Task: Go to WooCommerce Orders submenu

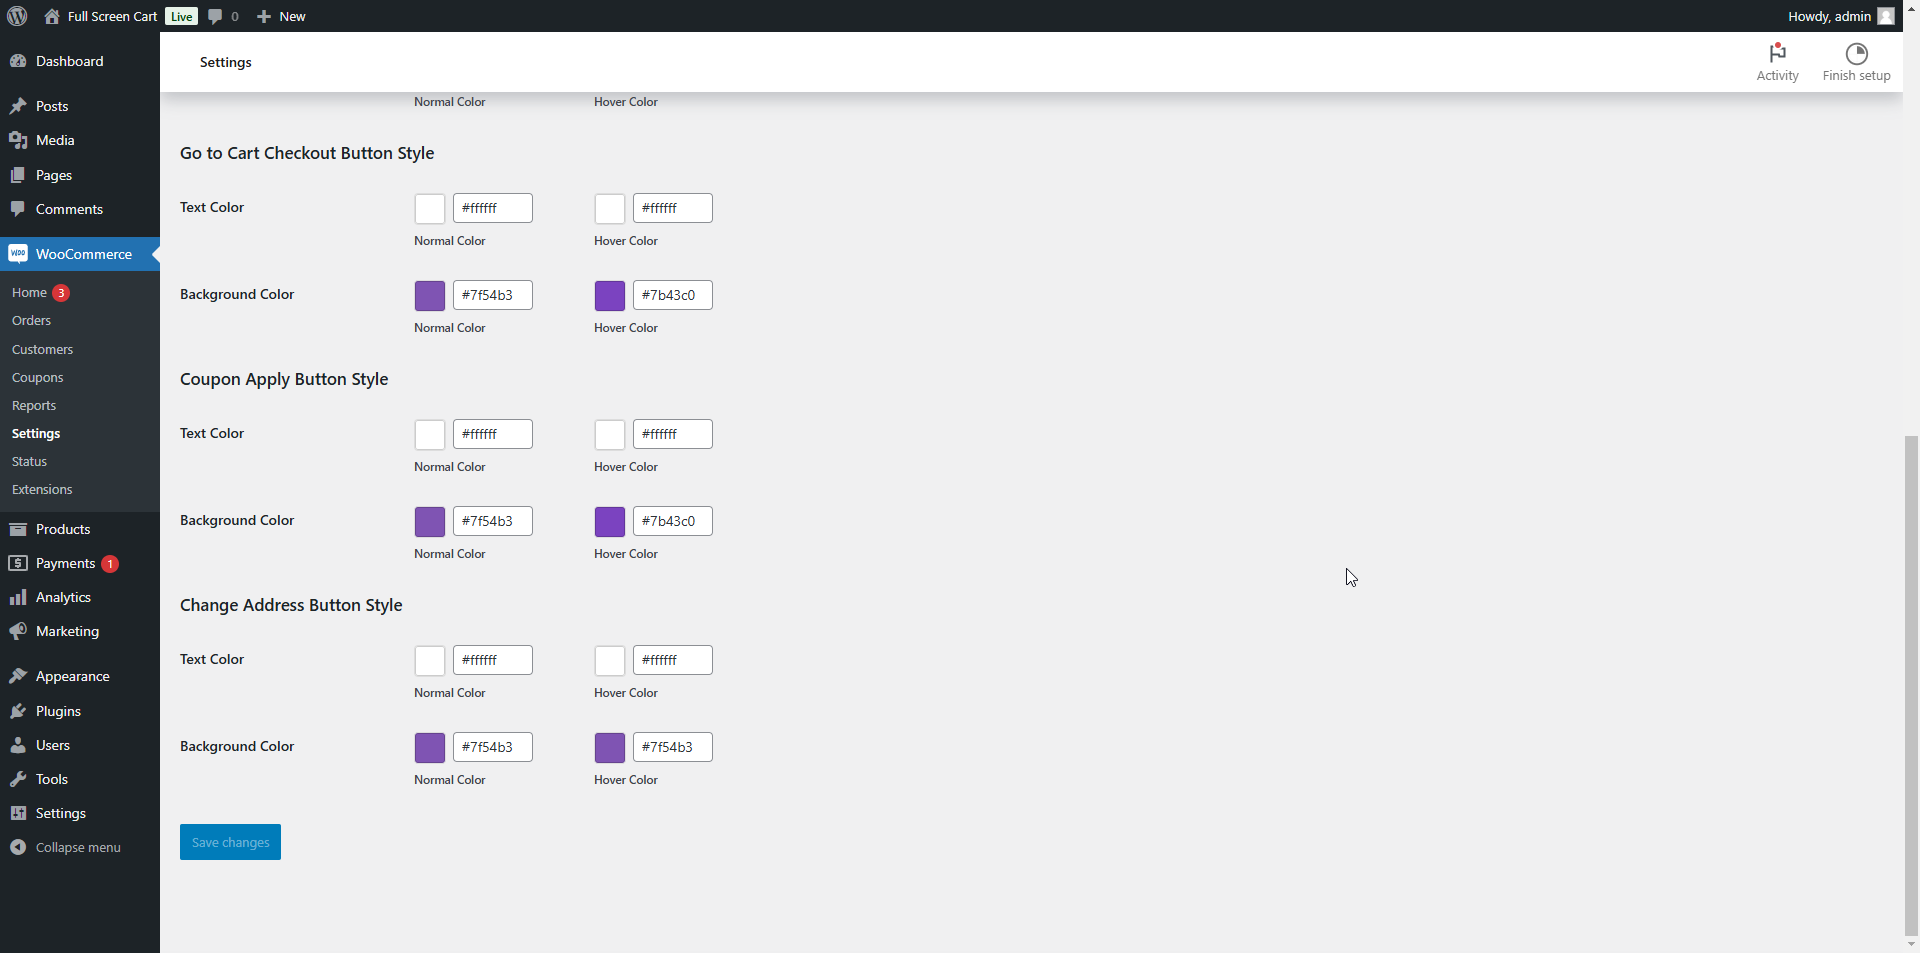Action: pyautogui.click(x=31, y=321)
